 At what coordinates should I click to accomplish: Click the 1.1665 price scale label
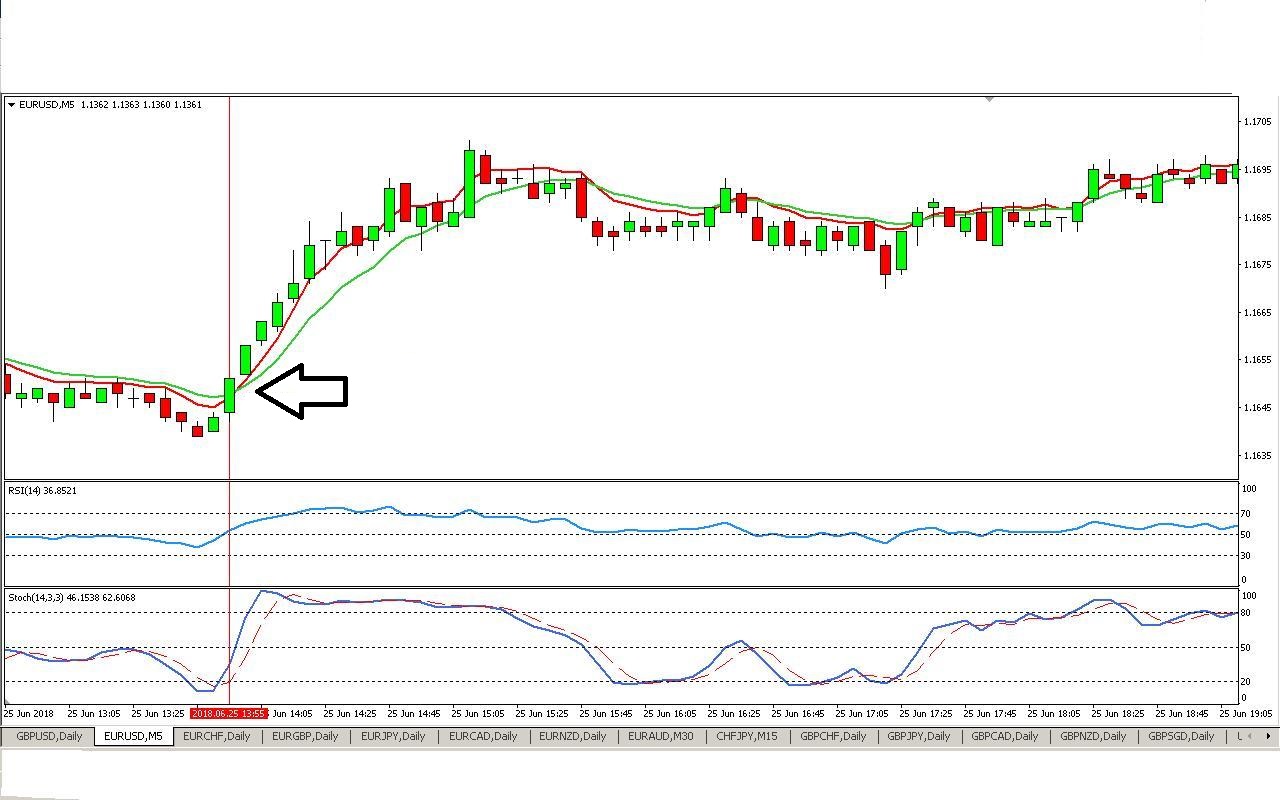click(1256, 312)
